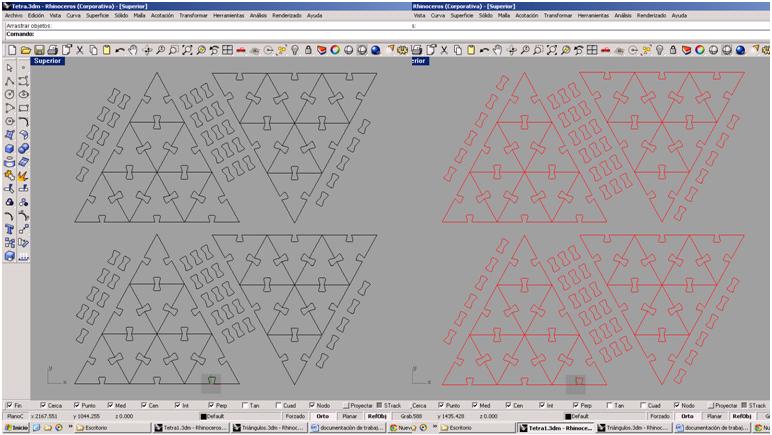Screen dimensions: 772x435
Task: Open the Edición menu
Action: tap(35, 16)
